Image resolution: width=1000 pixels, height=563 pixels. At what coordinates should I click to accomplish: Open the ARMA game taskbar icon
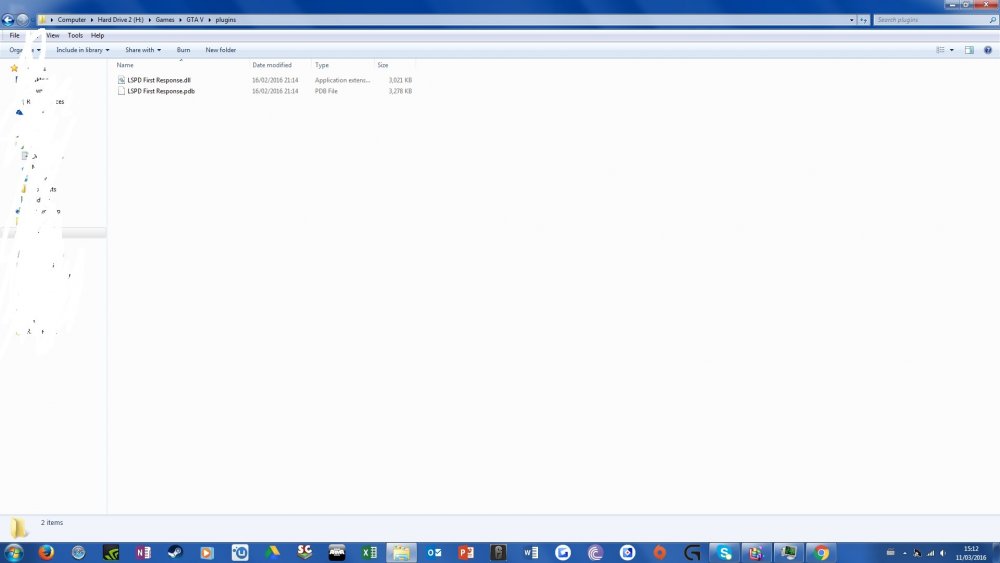337,552
